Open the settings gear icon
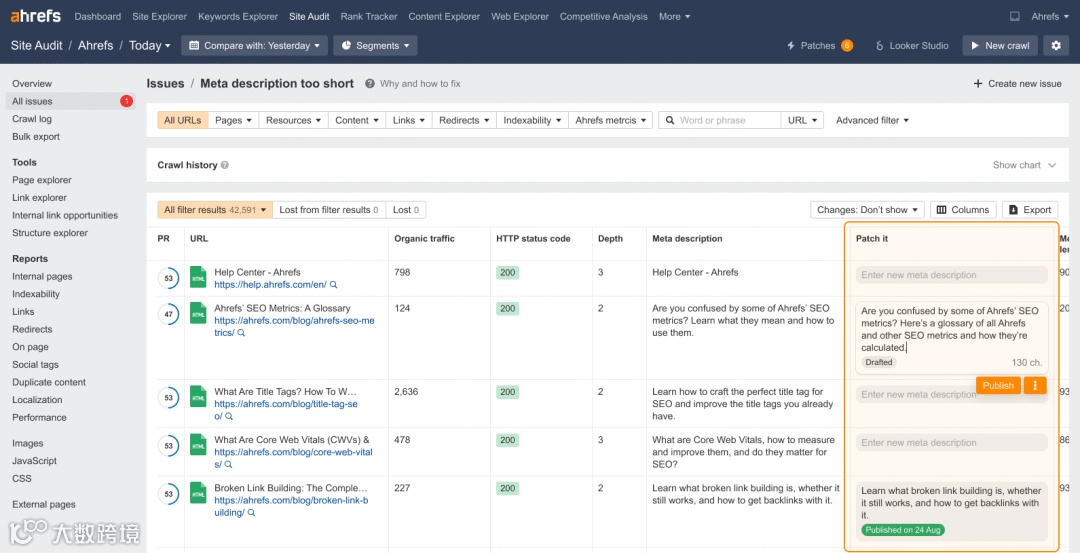1080x553 pixels. click(x=1056, y=45)
